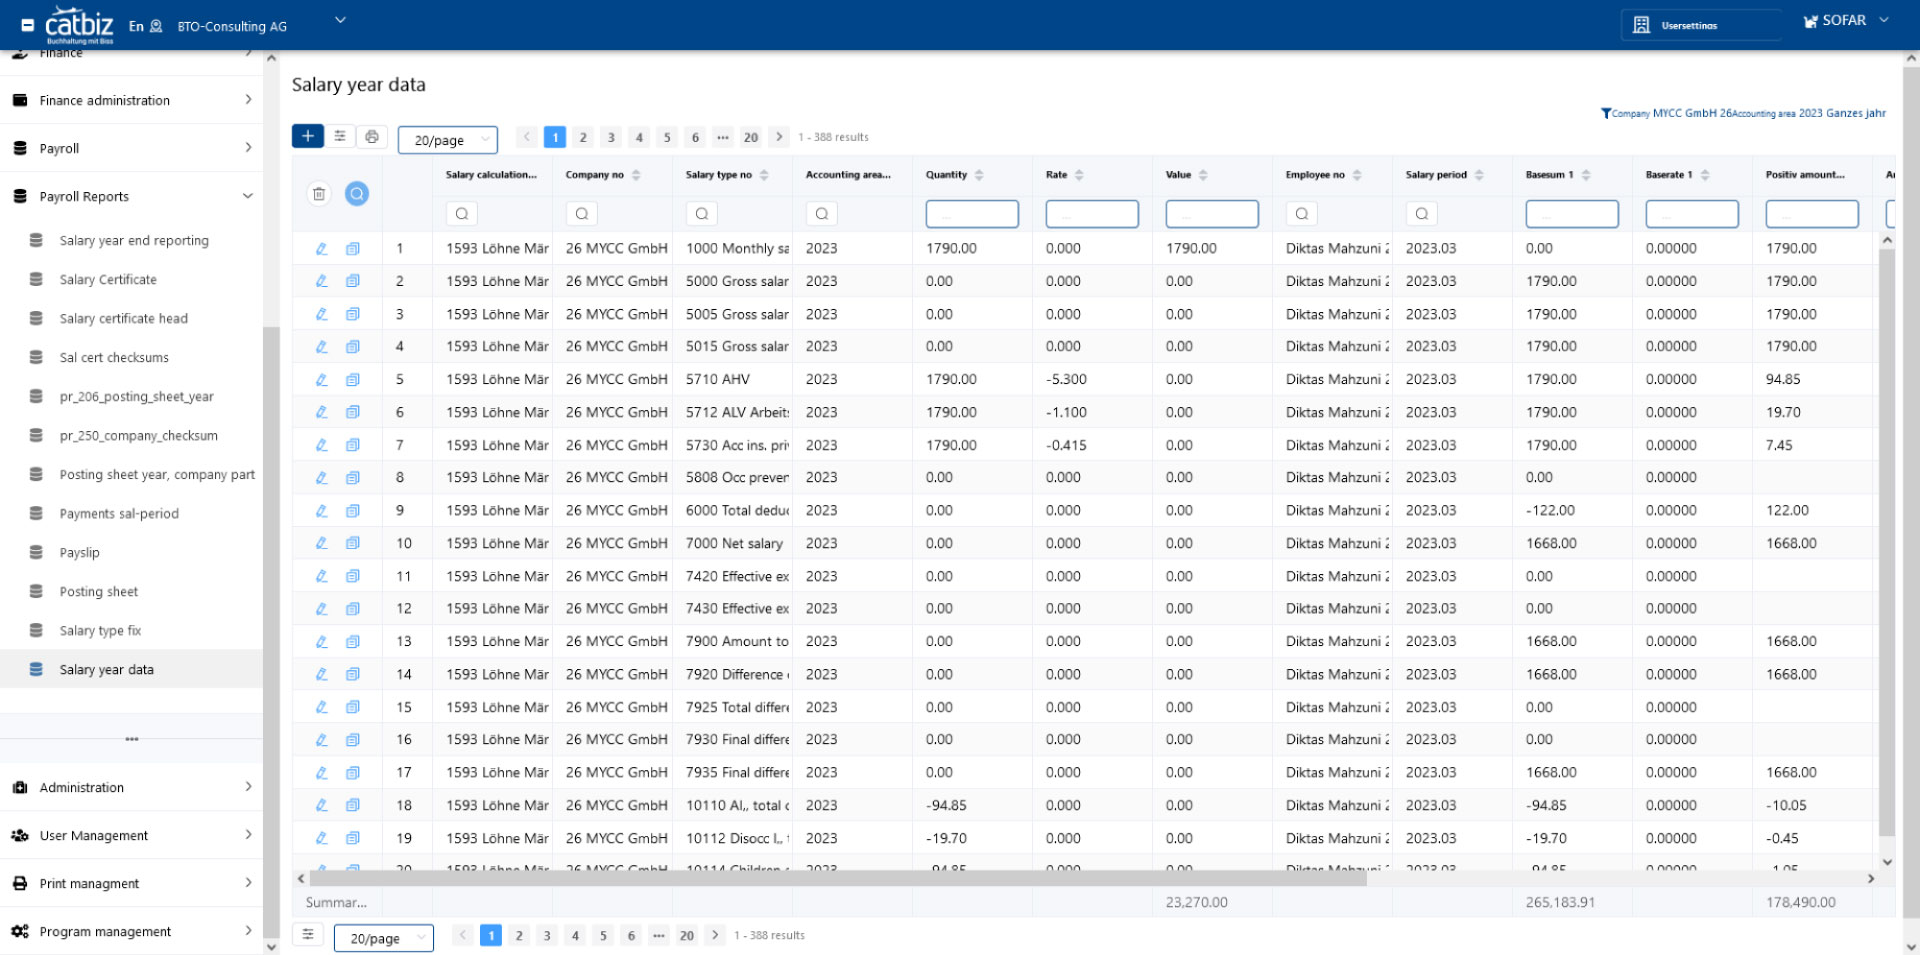
Task: Expand Finance administration menu
Action: 131,100
